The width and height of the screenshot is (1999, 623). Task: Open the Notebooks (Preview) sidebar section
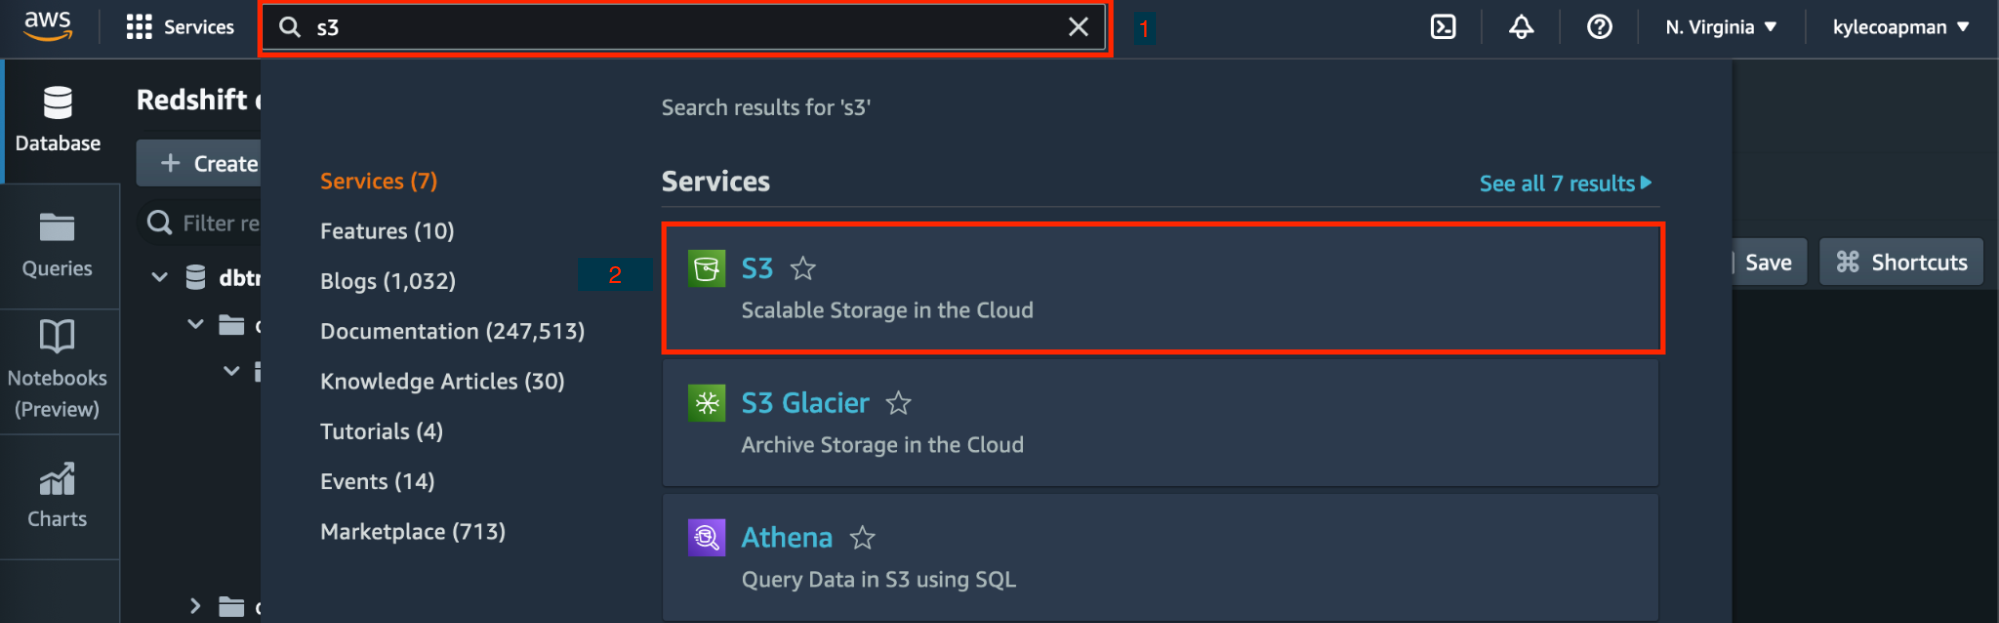pyautogui.click(x=58, y=369)
